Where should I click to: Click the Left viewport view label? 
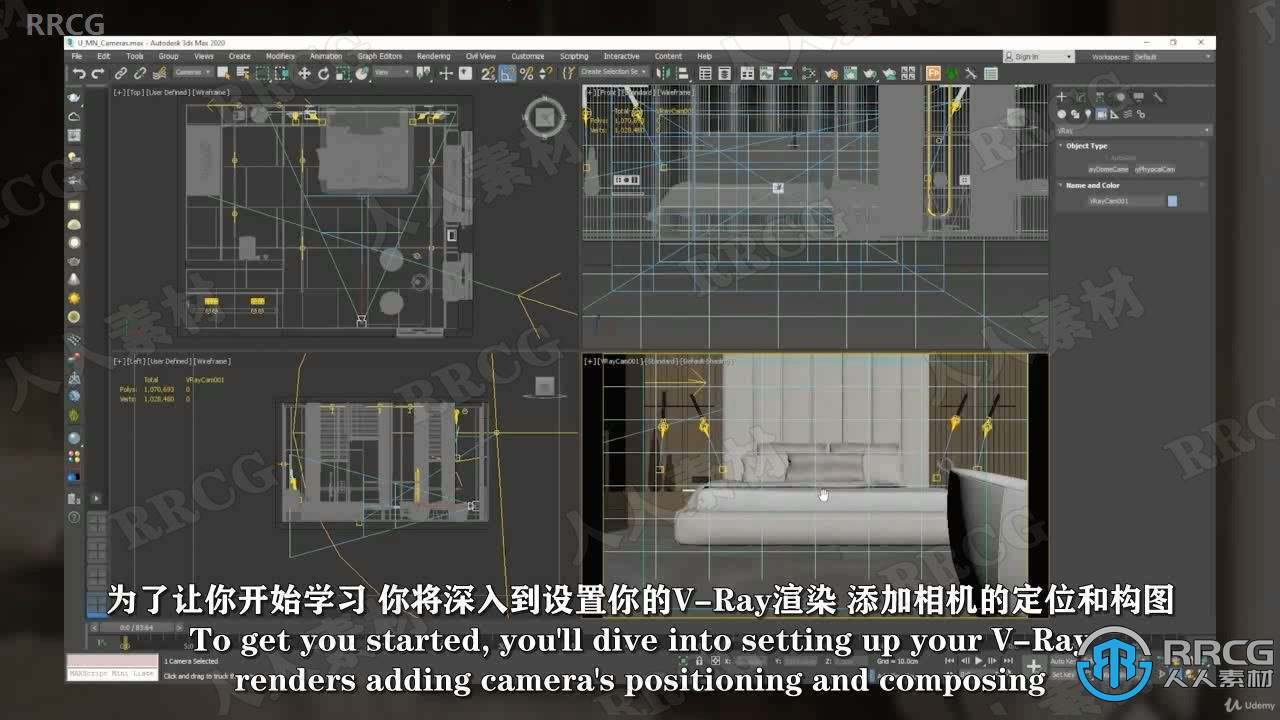click(x=137, y=361)
